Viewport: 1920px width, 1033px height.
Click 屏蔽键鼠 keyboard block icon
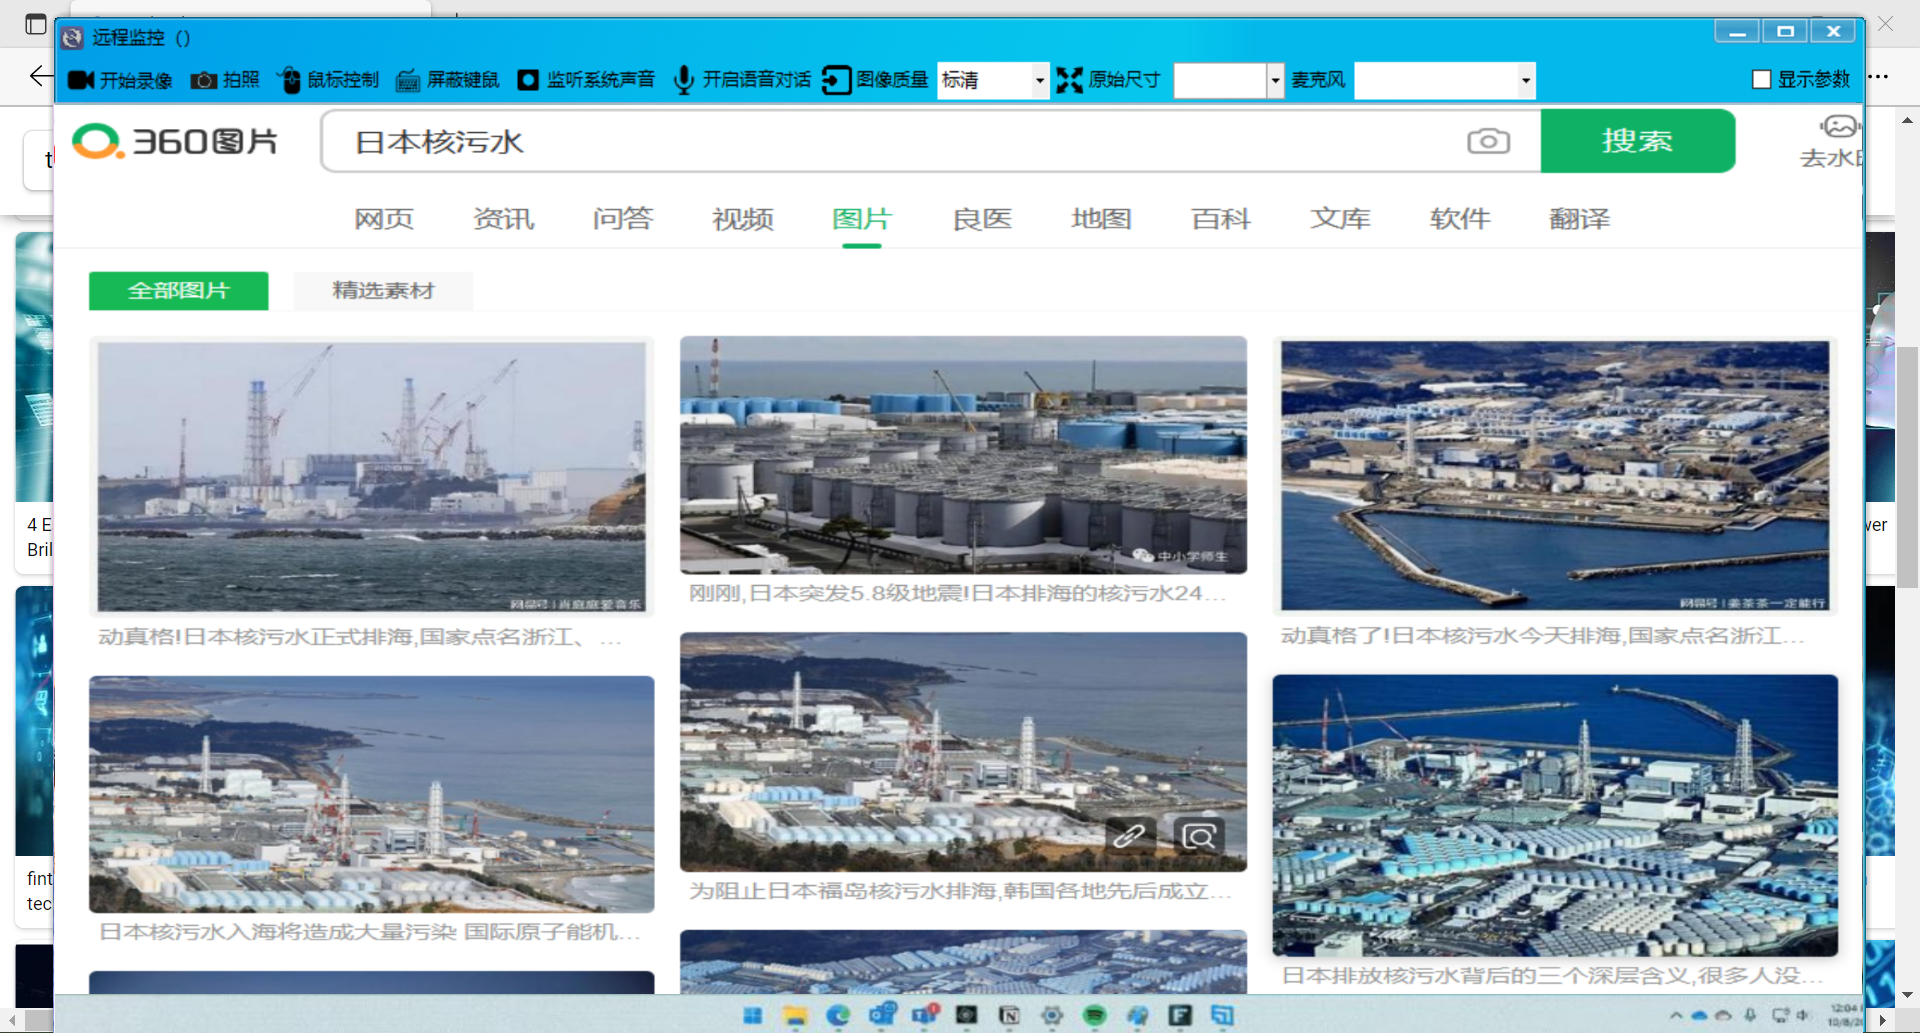click(408, 80)
